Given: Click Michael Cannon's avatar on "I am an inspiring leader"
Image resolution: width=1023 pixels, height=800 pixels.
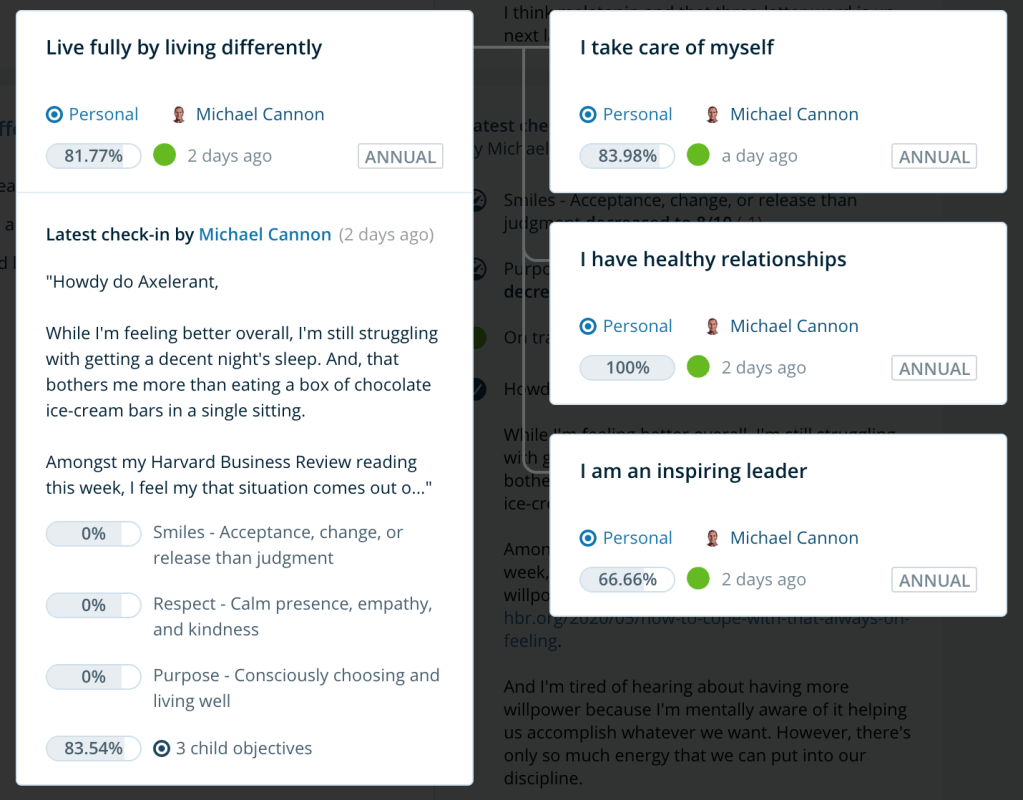Looking at the screenshot, I should [713, 537].
